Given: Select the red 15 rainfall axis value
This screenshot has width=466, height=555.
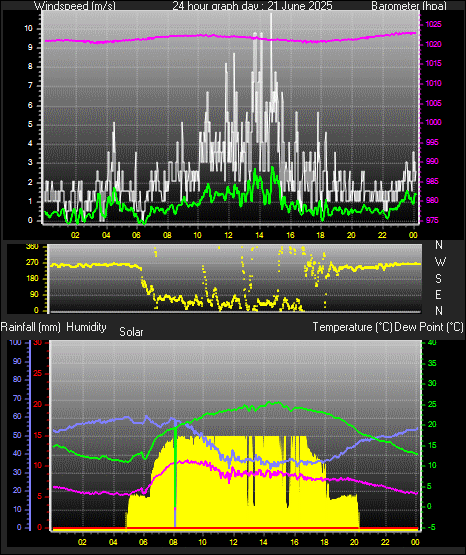Looking at the screenshot, I should (x=38, y=435).
